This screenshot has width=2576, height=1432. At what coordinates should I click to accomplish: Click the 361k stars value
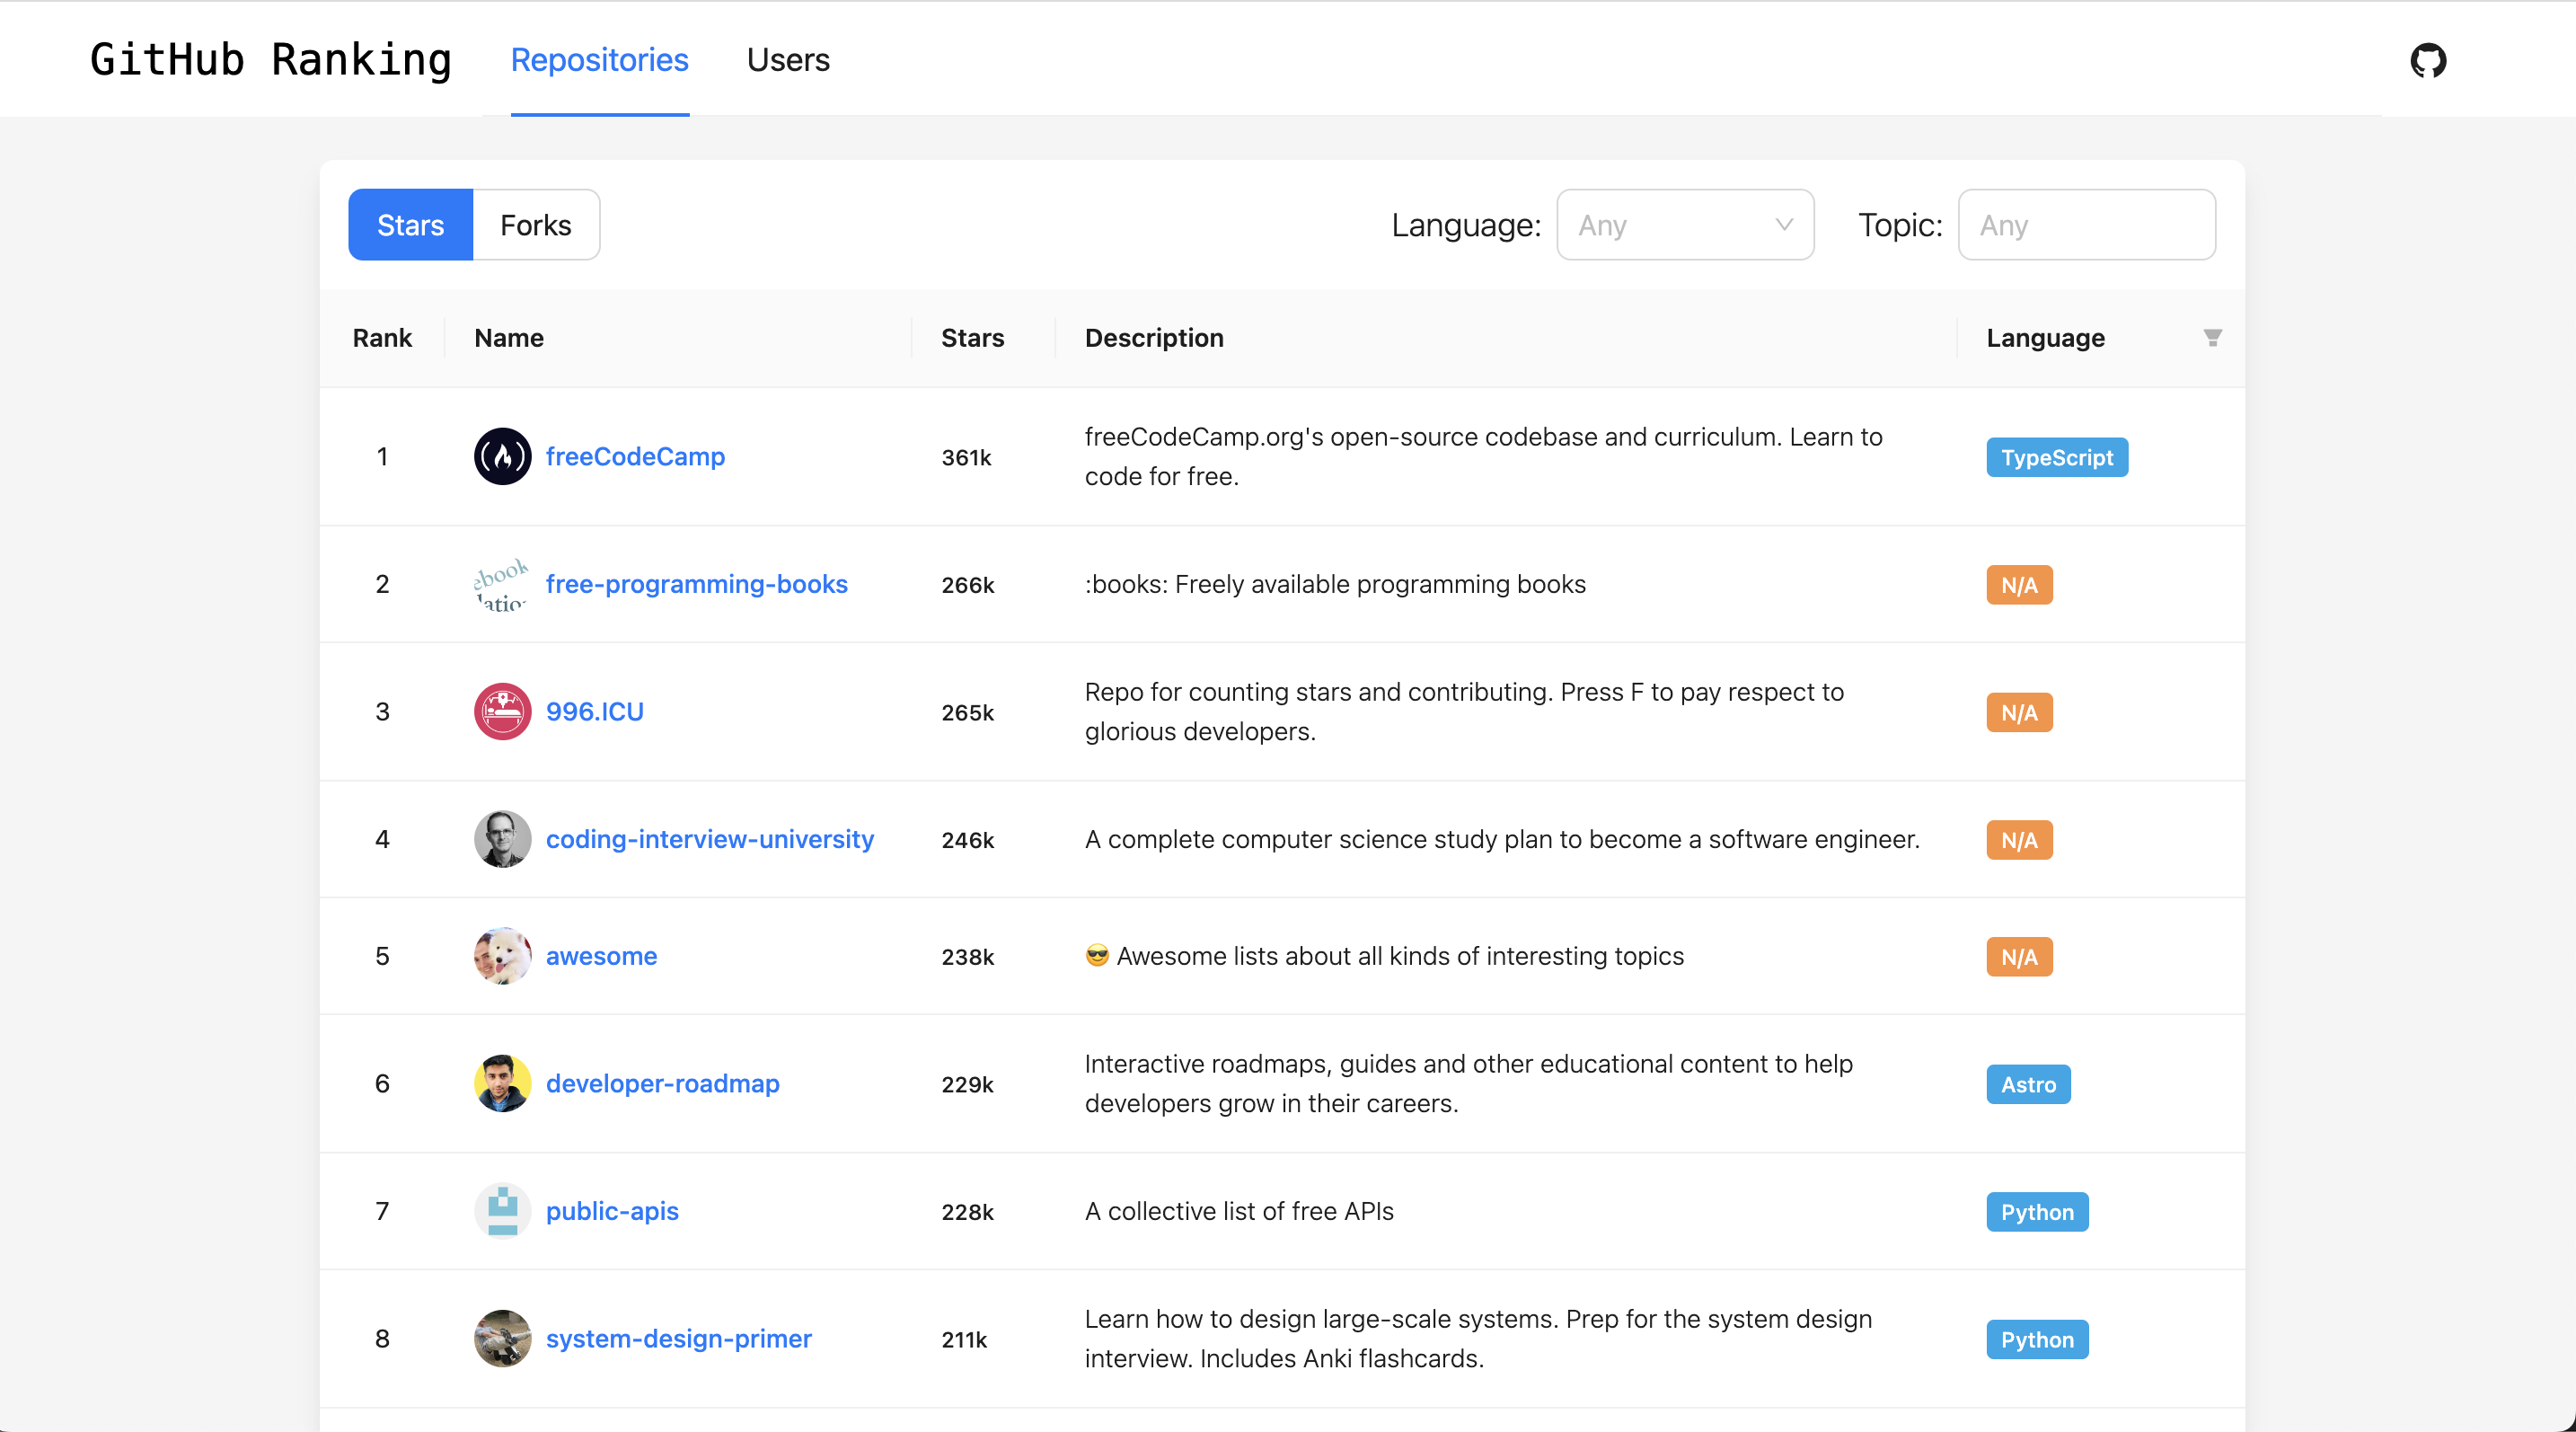966,458
